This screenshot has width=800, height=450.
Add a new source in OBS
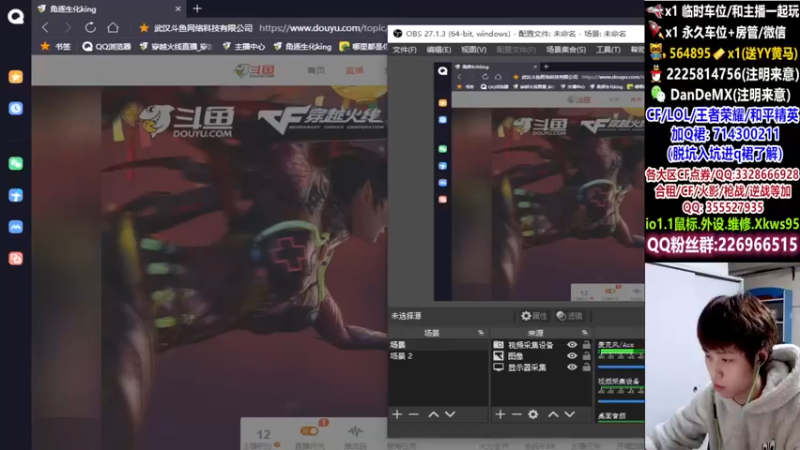coord(500,414)
